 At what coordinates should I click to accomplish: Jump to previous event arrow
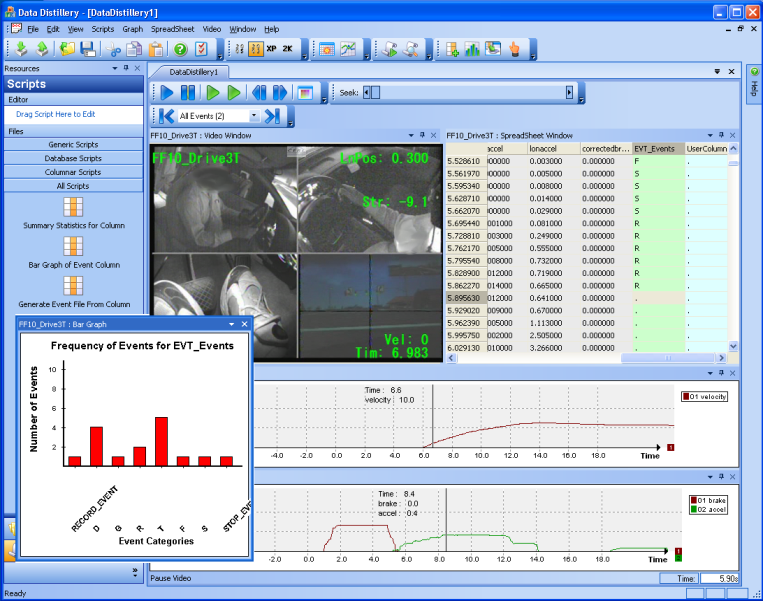[166, 116]
